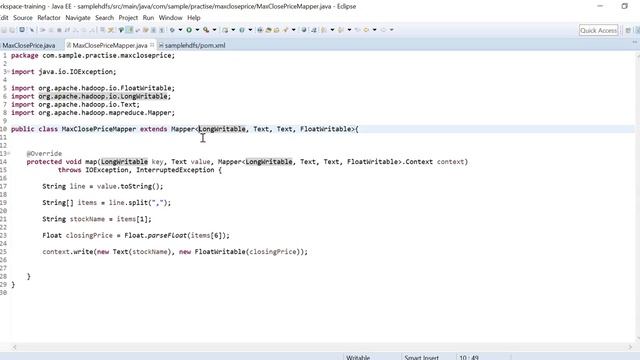Click the import java.io.IOException line
The width and height of the screenshot is (640, 360).
64,72
